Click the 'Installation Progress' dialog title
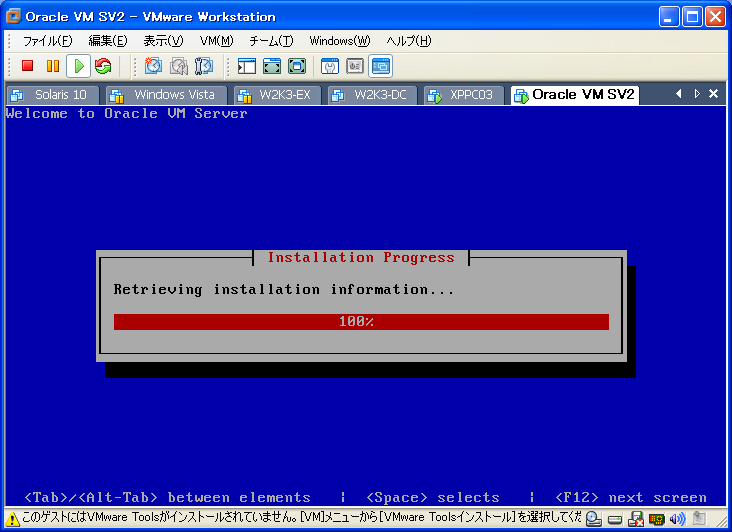The width and height of the screenshot is (732, 532). 361,258
